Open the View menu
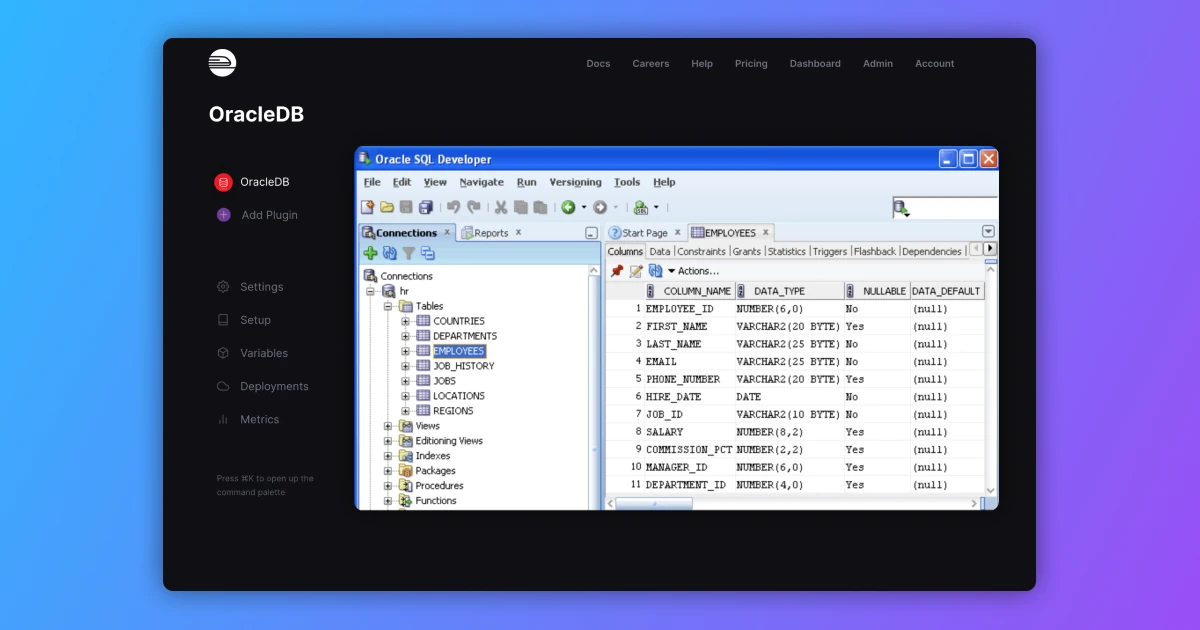The height and width of the screenshot is (630, 1200). pyautogui.click(x=435, y=182)
